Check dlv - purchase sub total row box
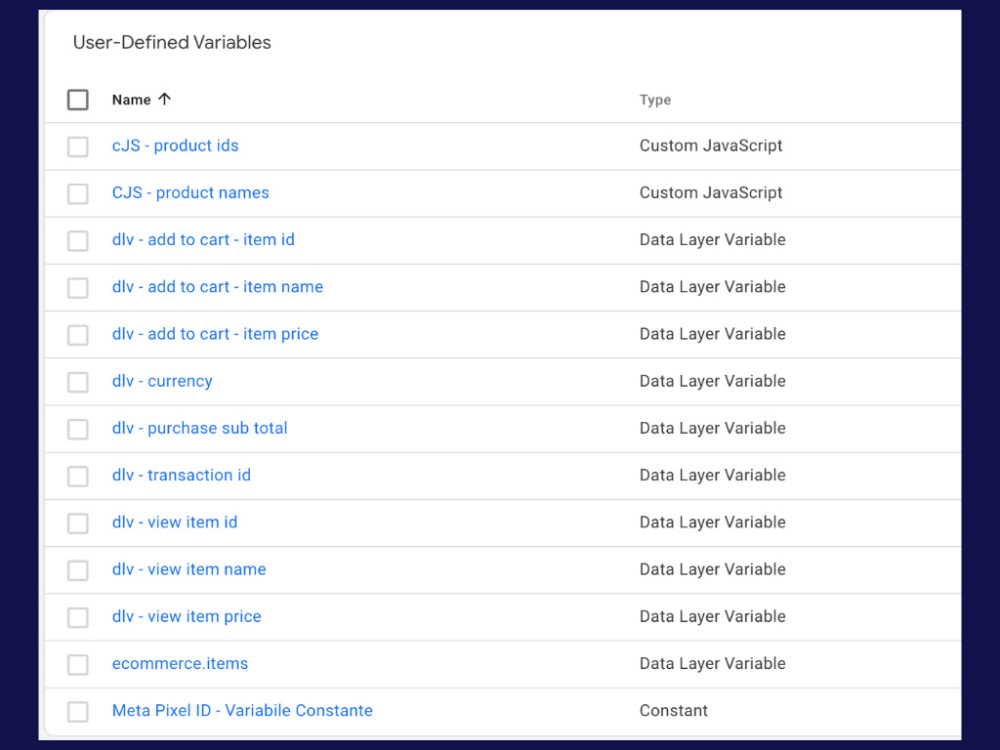 [x=78, y=429]
